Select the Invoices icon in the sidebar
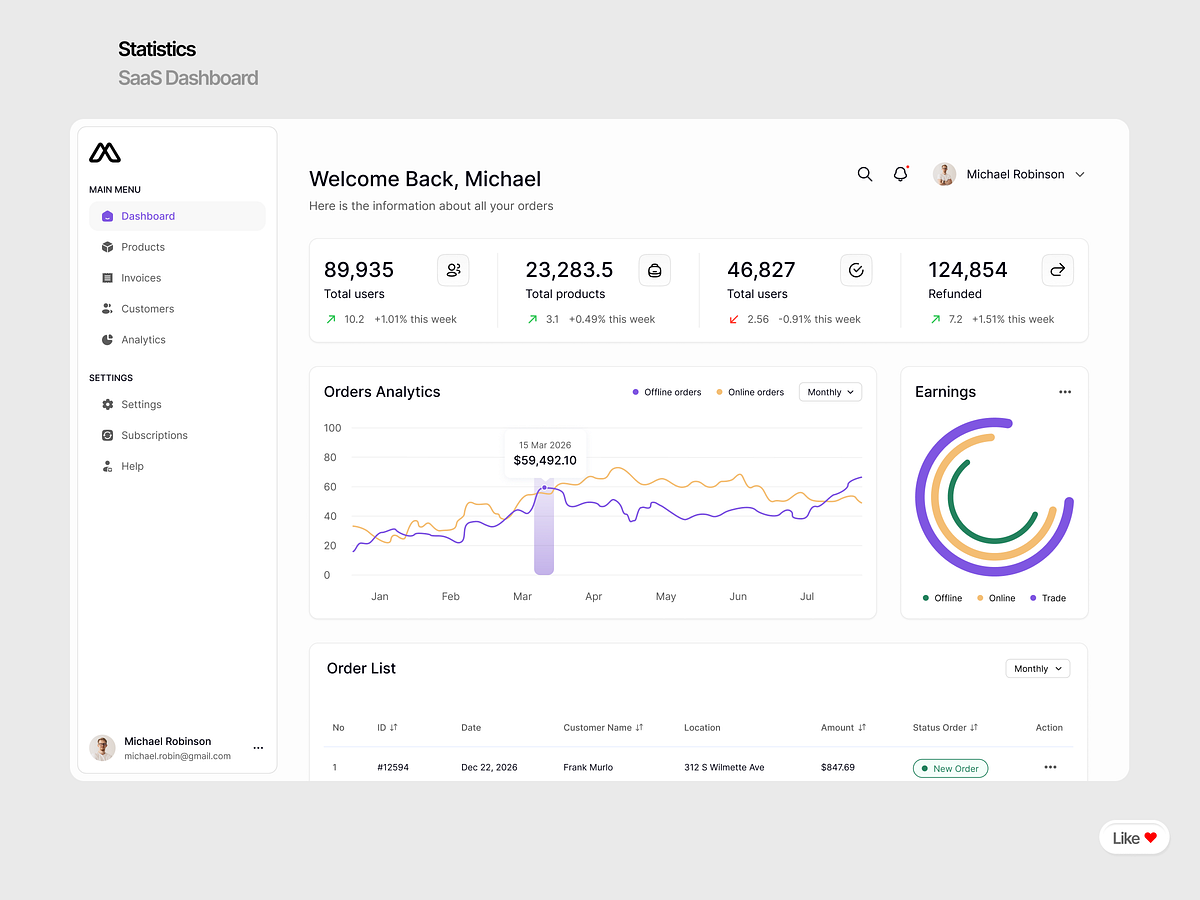 tap(108, 278)
